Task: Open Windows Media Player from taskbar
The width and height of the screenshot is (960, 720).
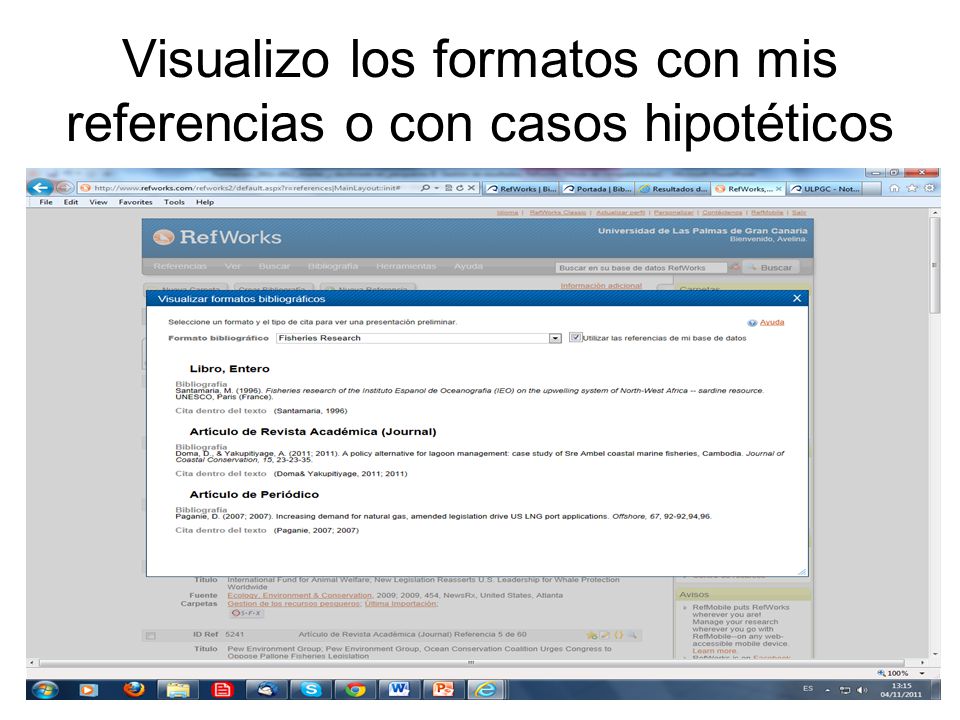Action: point(89,690)
